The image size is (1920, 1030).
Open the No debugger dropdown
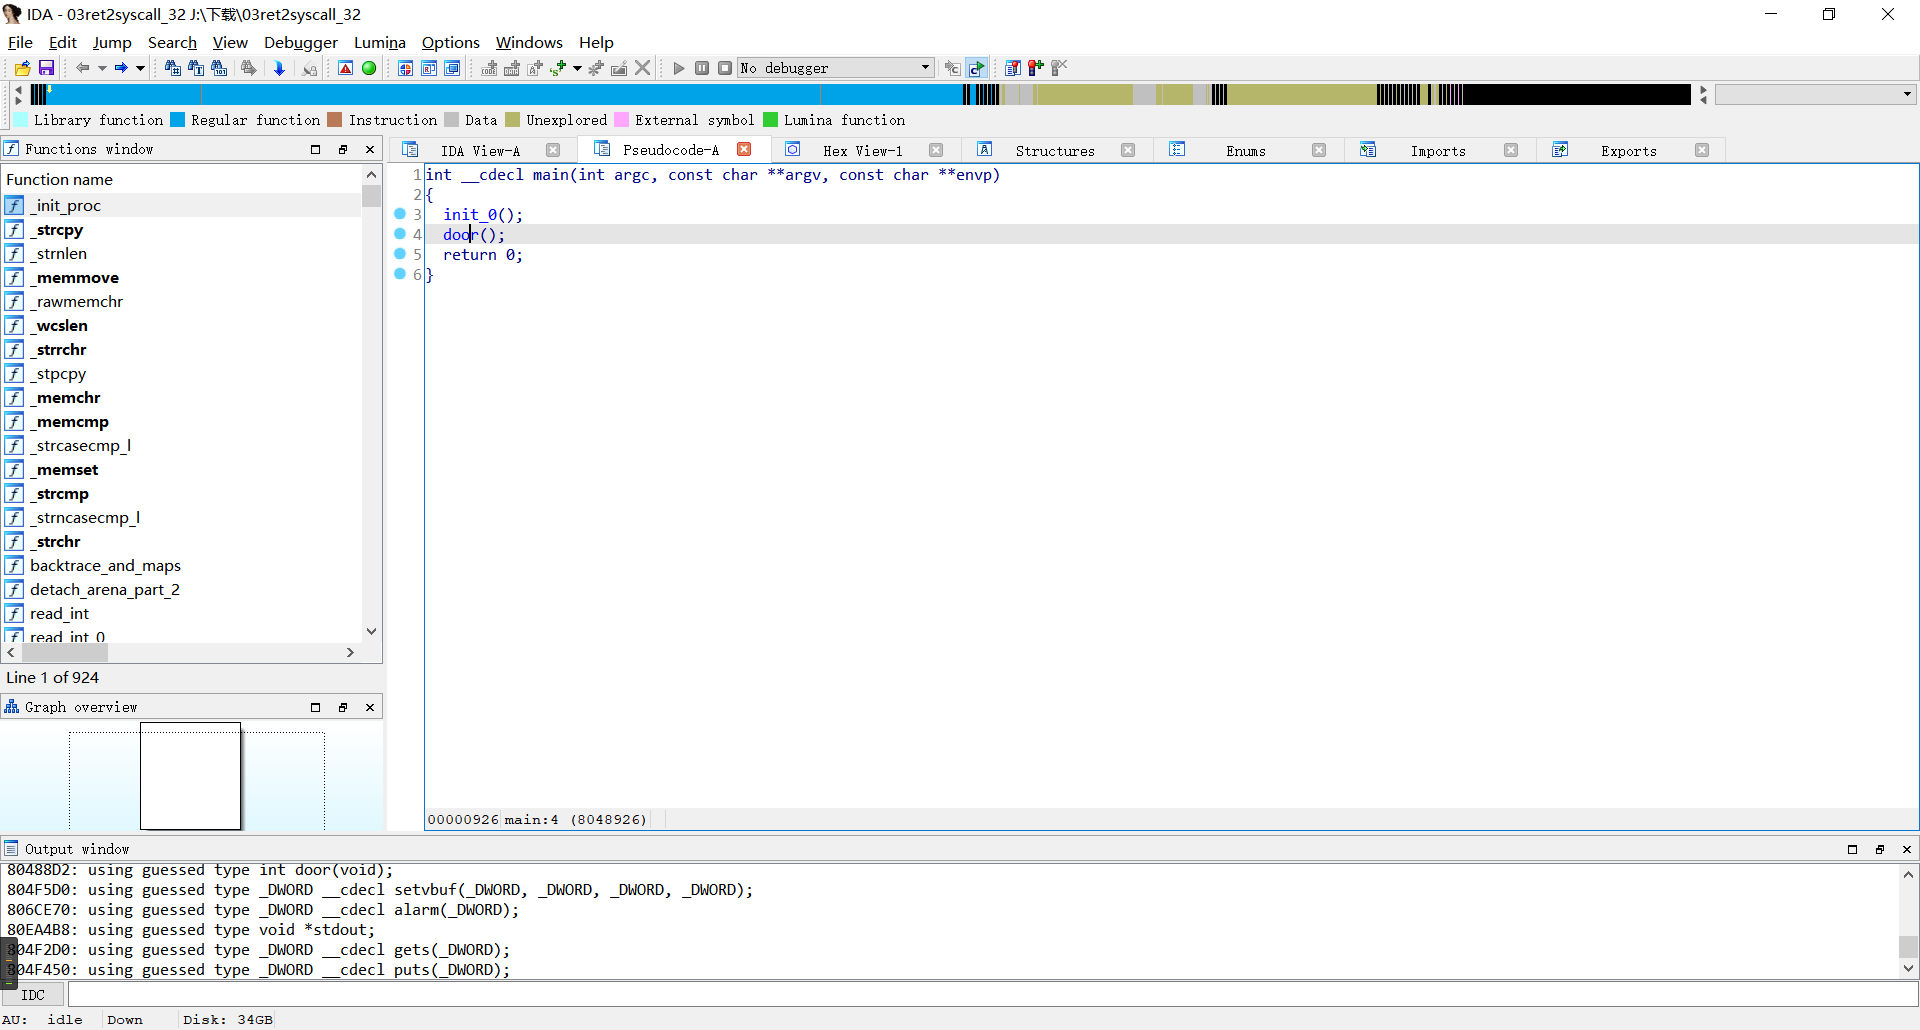click(925, 68)
